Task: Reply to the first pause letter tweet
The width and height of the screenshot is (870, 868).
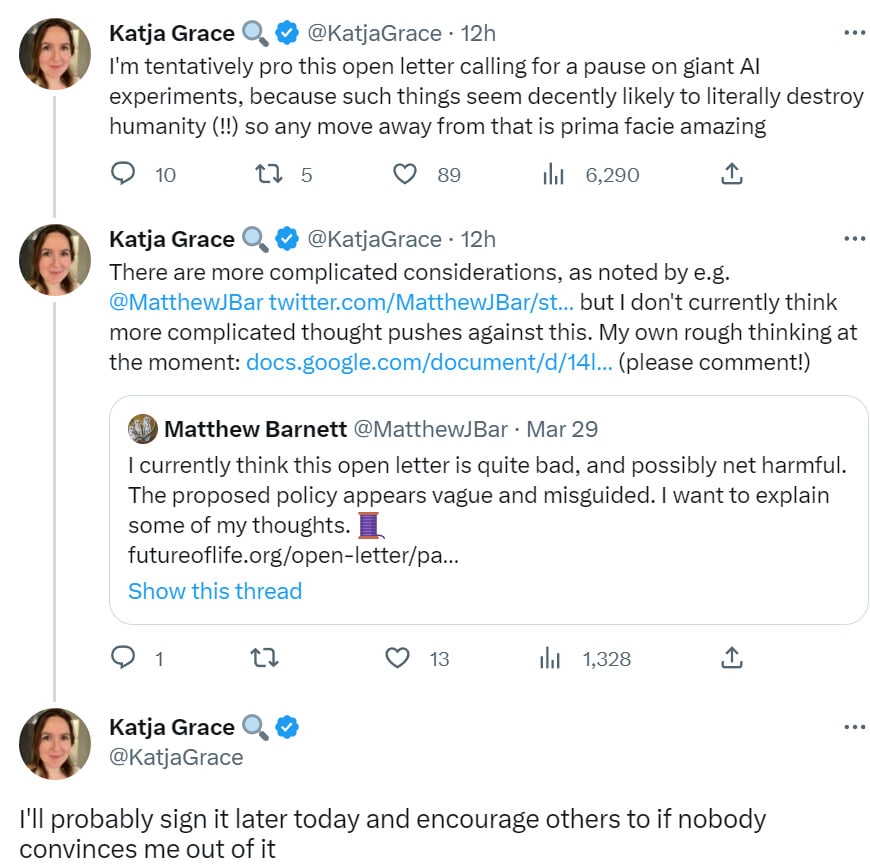Action: point(123,174)
